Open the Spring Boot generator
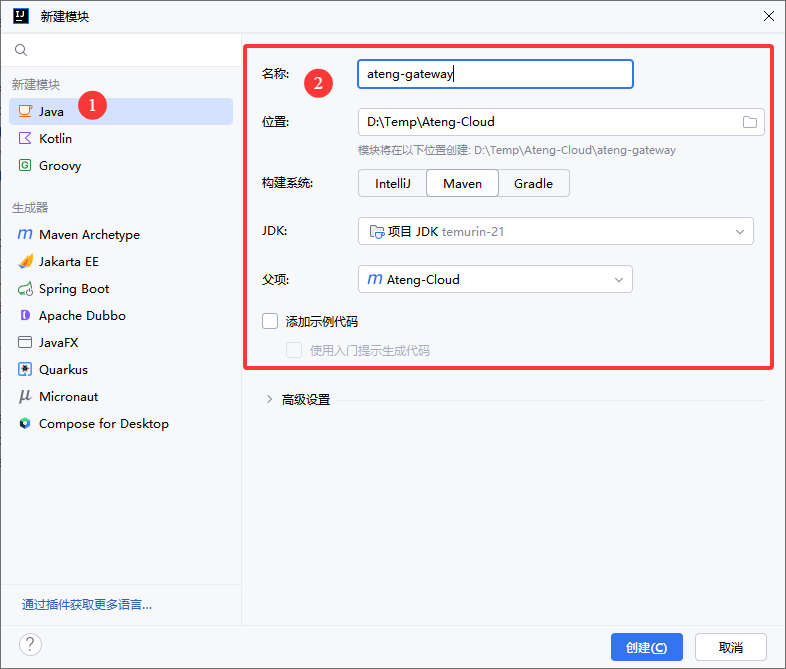Screen dimensions: 786x669 [x=73, y=289]
